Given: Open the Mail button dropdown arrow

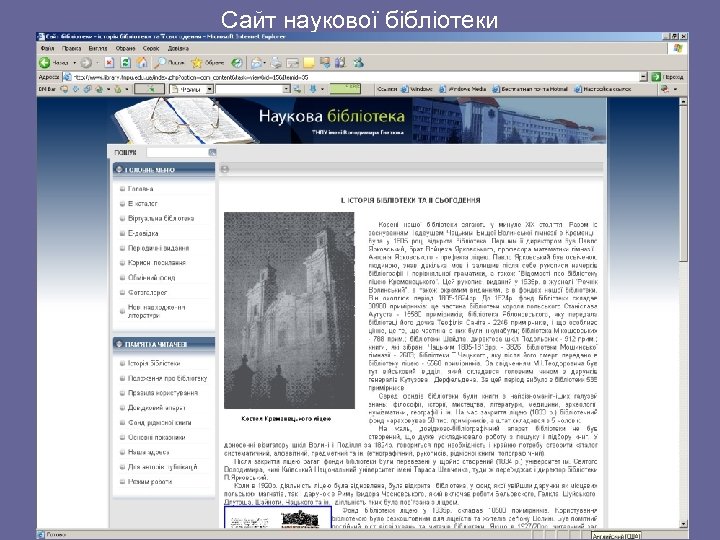Looking at the screenshot, I should tap(264, 63).
